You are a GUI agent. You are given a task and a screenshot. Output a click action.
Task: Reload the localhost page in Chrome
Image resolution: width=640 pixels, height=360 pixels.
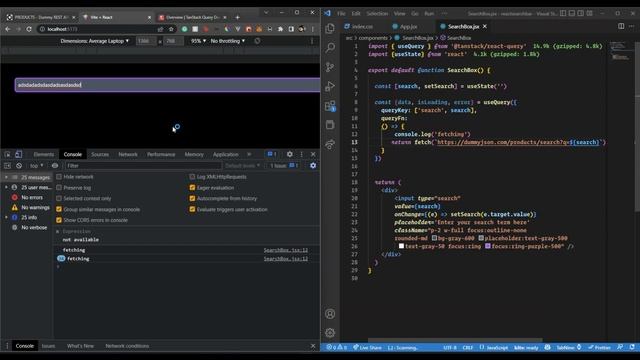(29, 29)
